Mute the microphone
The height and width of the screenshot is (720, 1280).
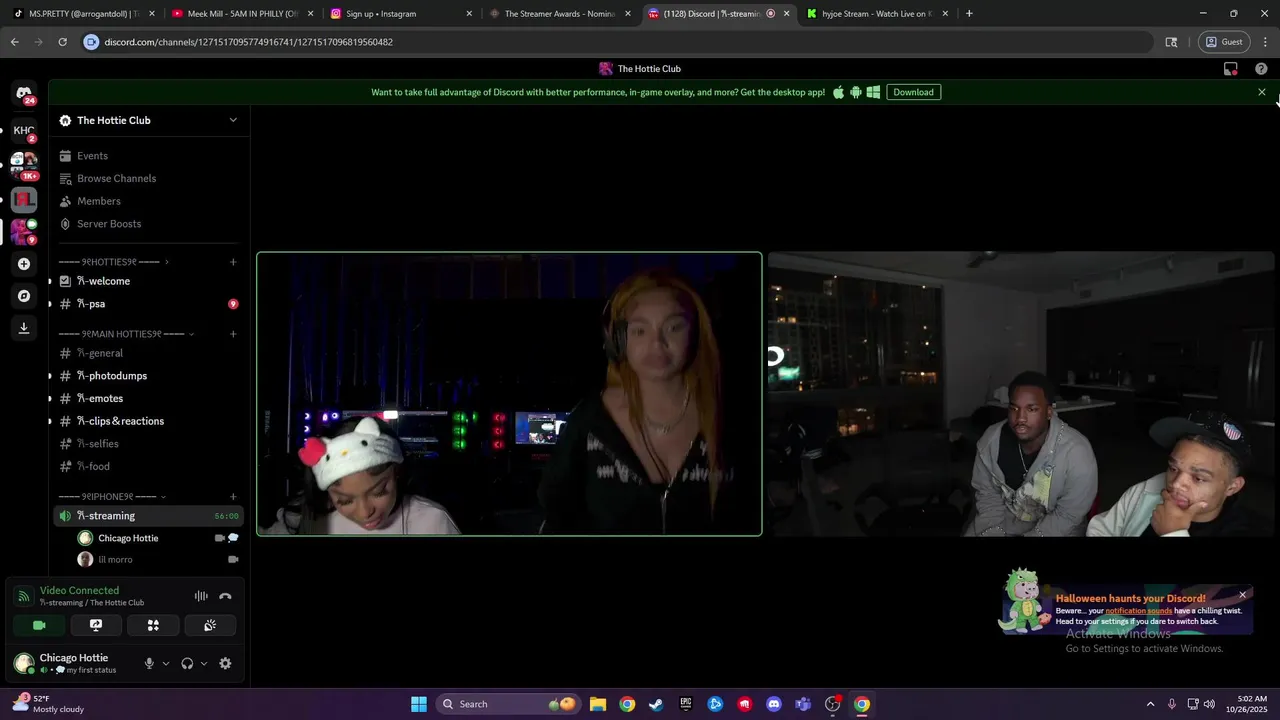149,663
